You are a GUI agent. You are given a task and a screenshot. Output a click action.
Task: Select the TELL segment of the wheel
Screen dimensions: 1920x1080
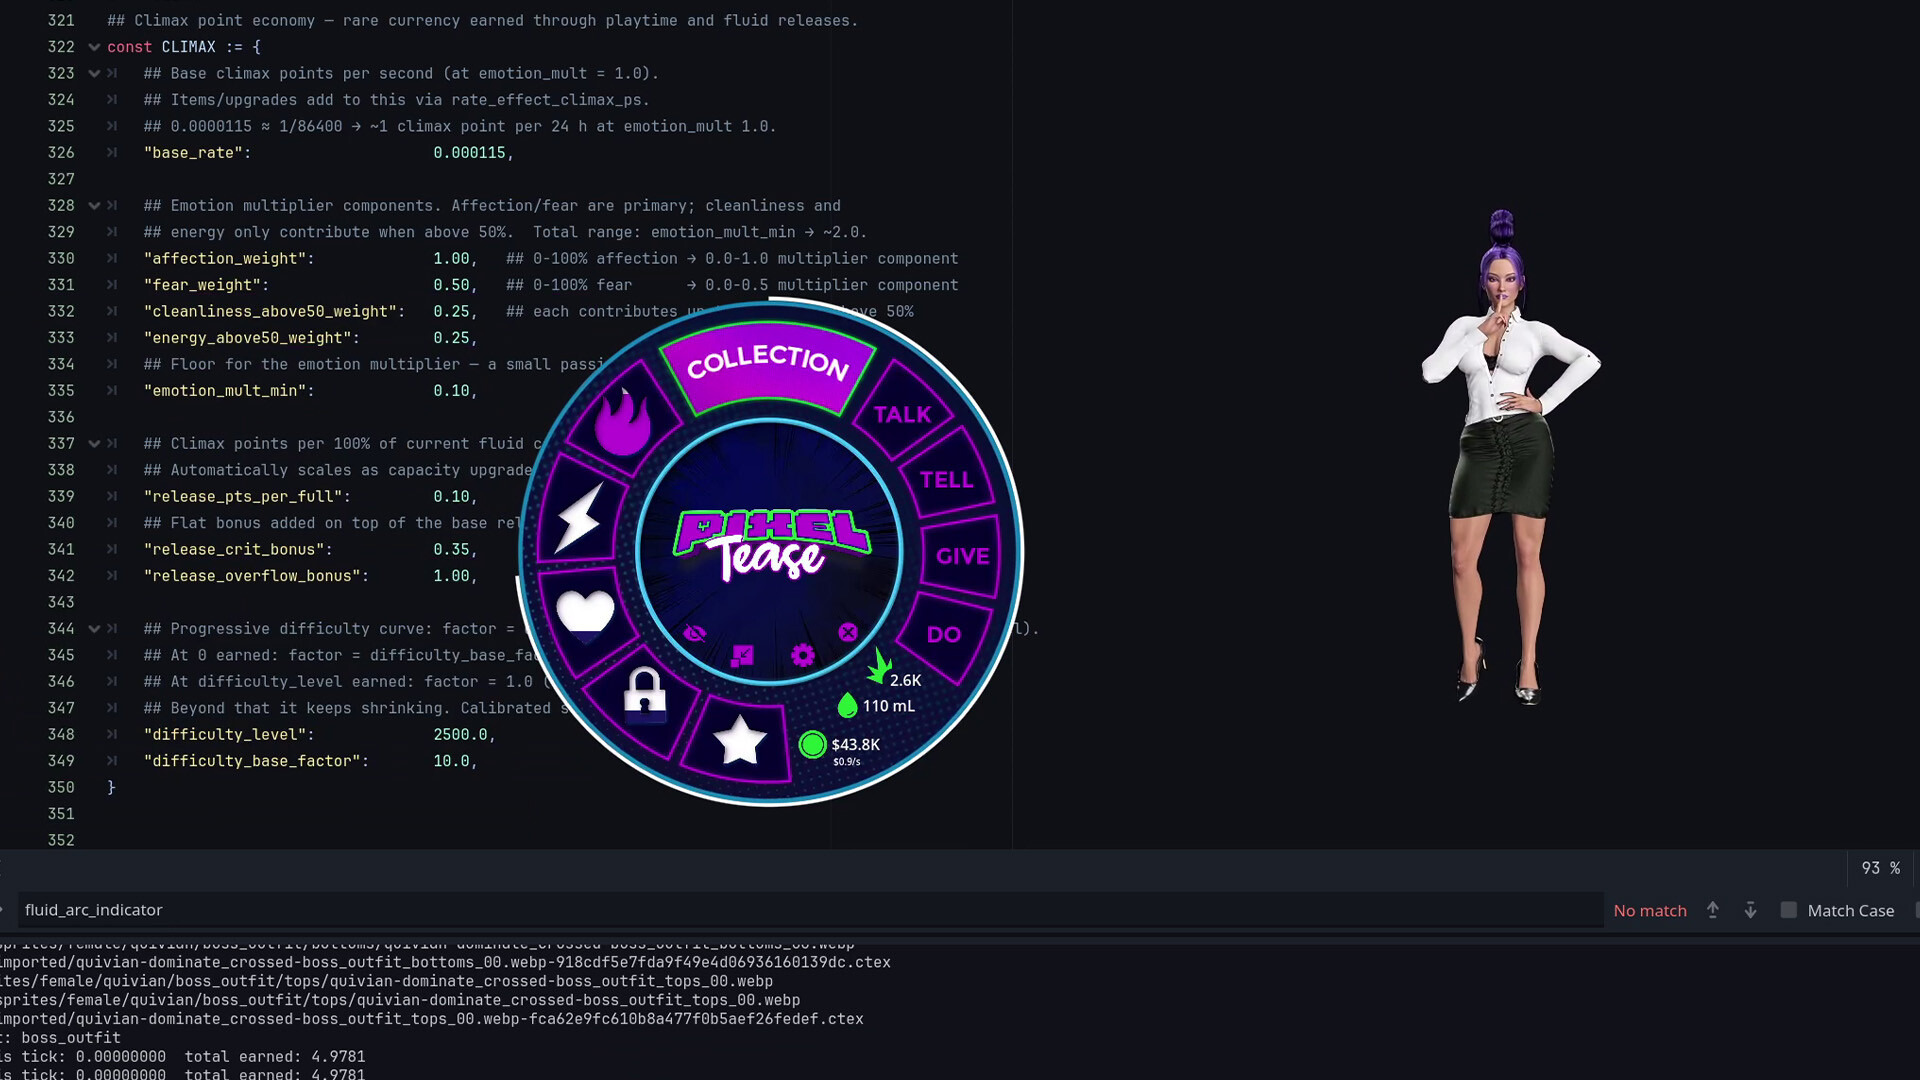(x=947, y=480)
